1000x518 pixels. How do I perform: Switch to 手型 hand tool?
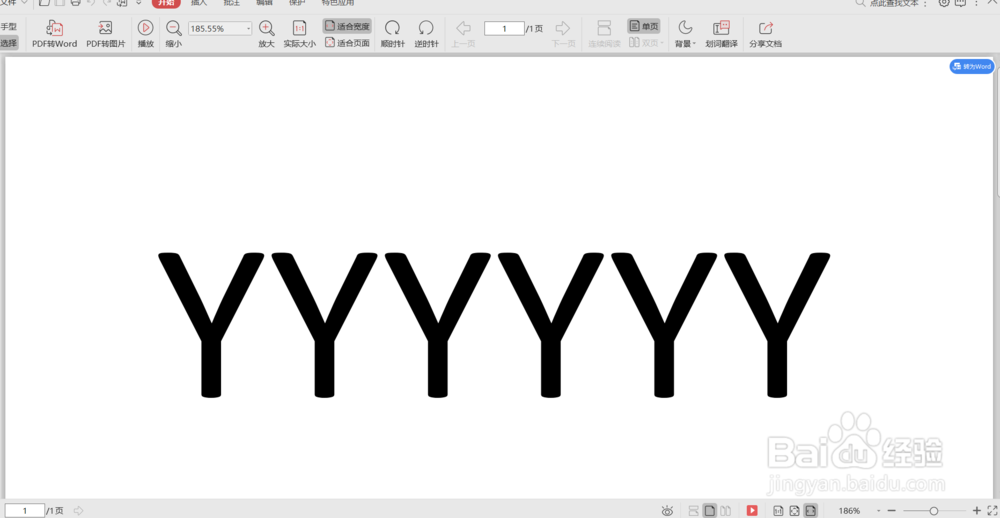[8, 27]
